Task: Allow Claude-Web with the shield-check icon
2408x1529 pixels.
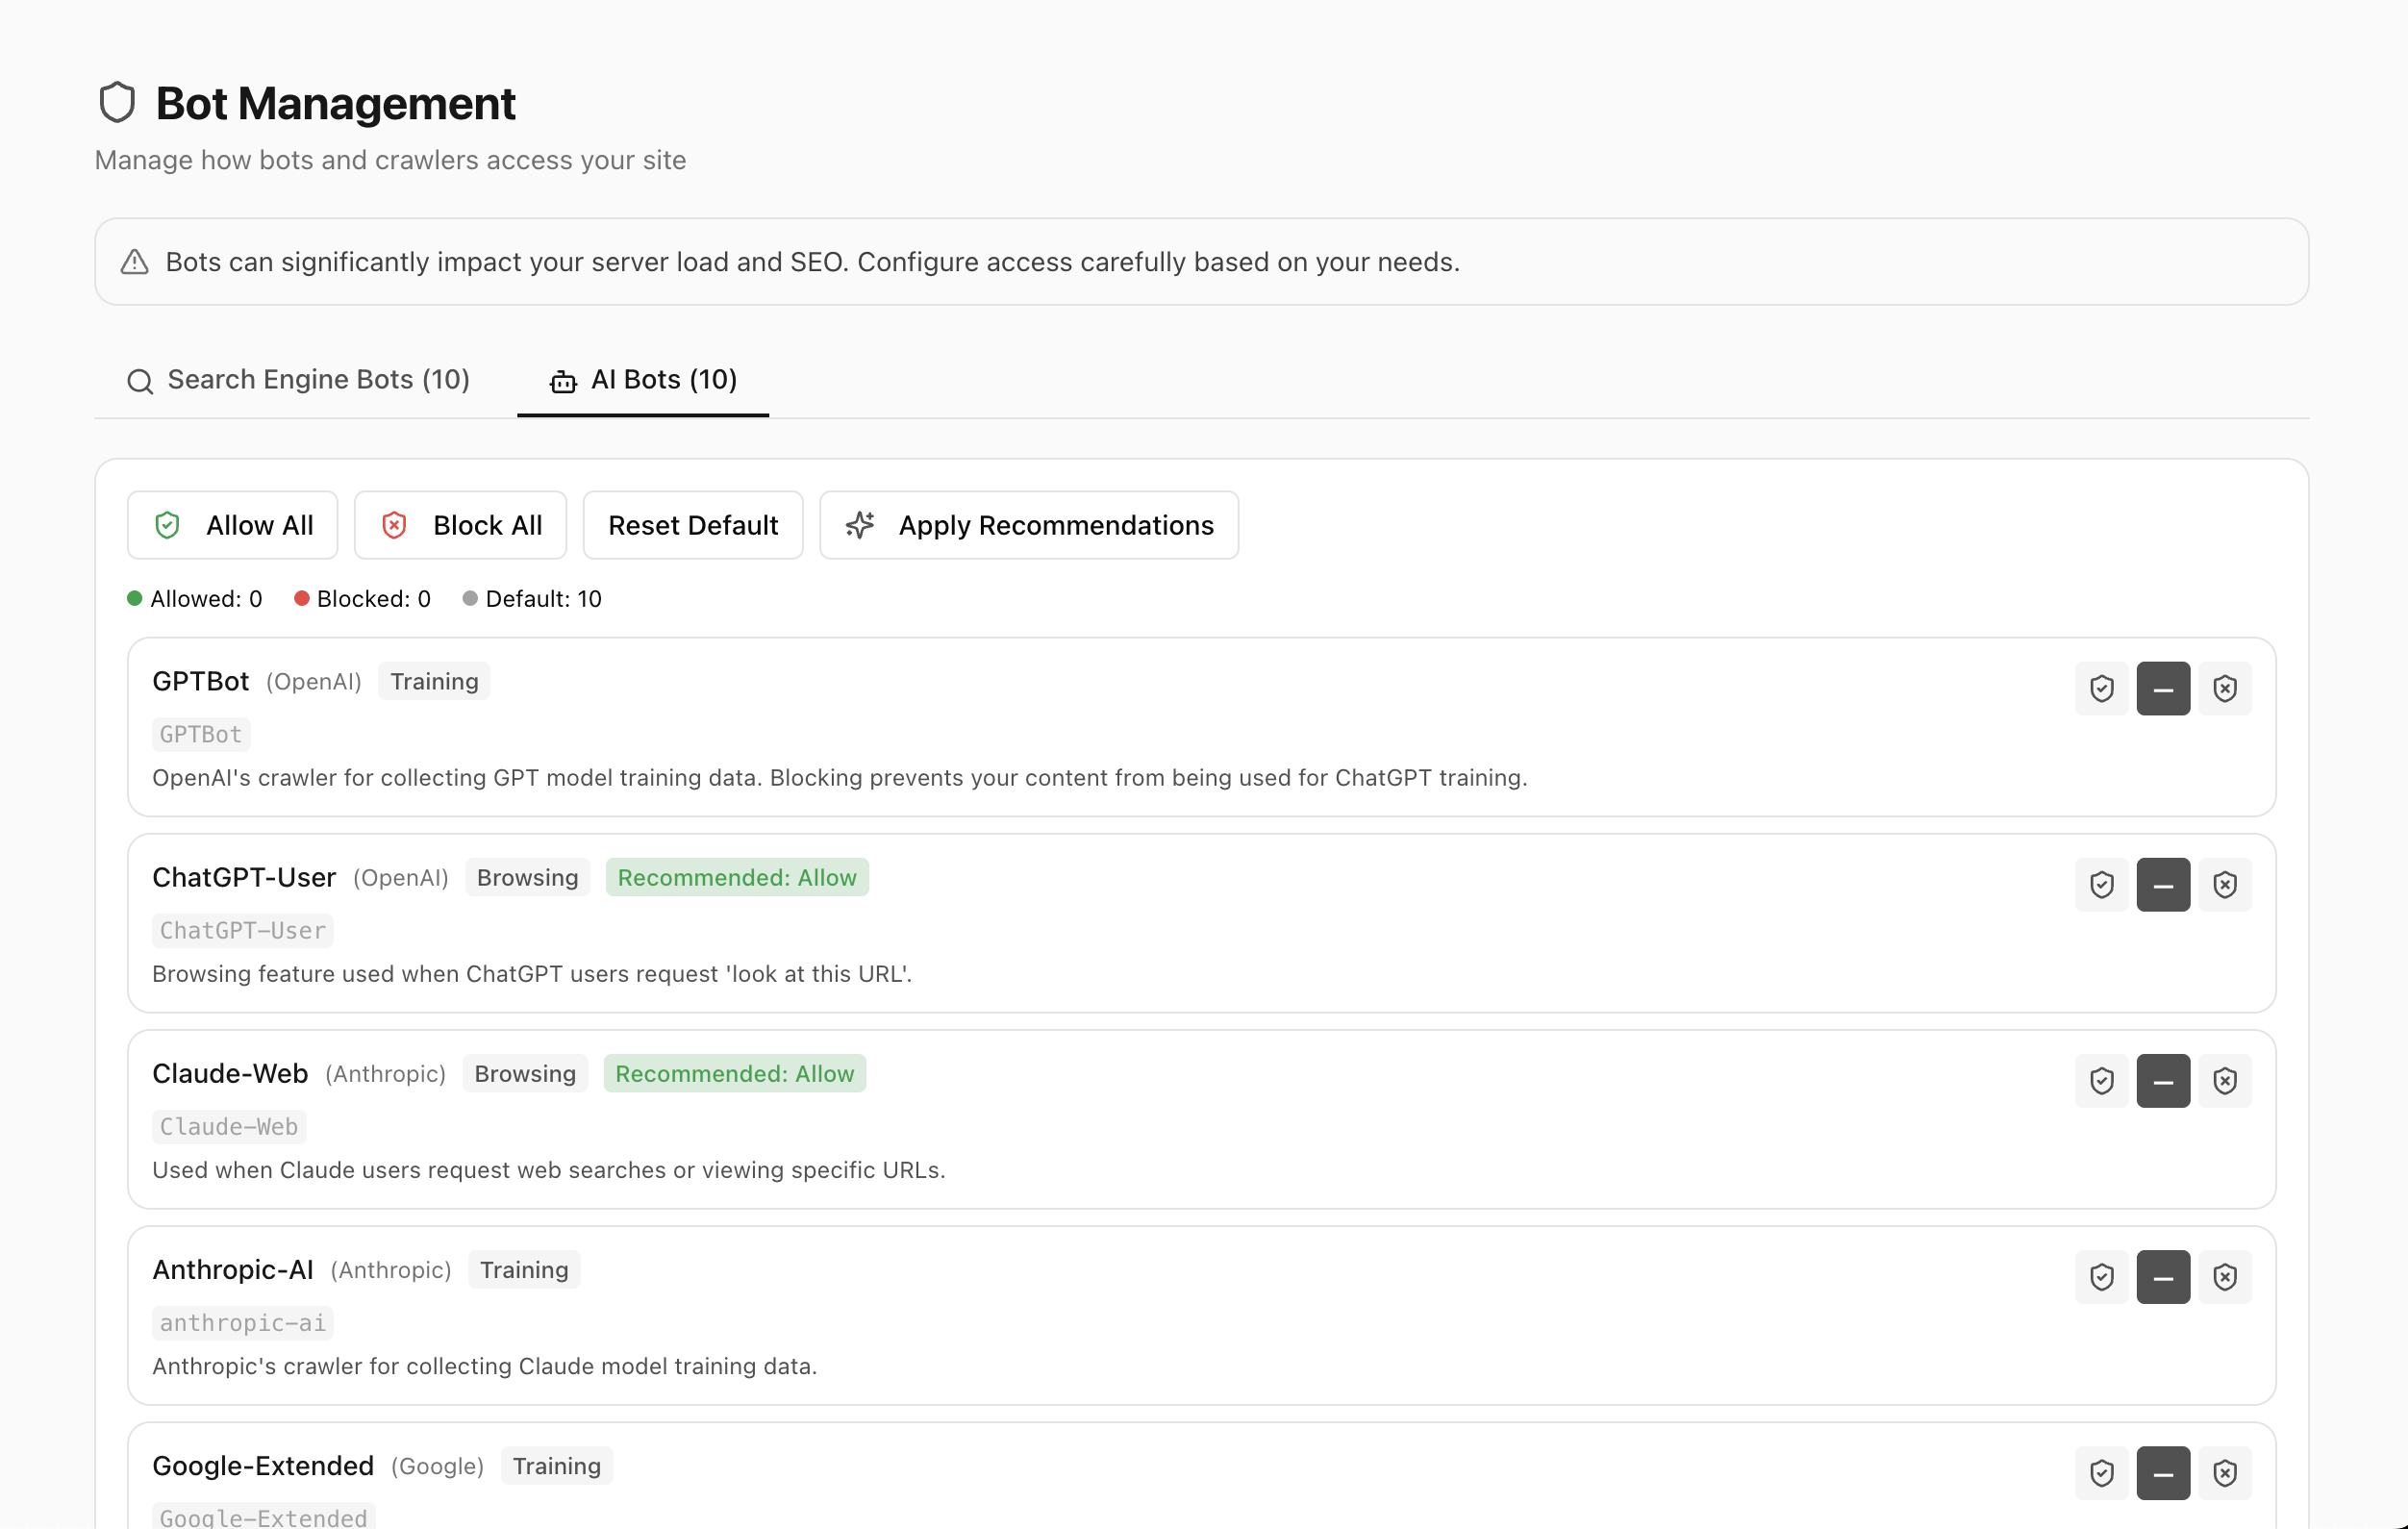Action: 2101,1080
